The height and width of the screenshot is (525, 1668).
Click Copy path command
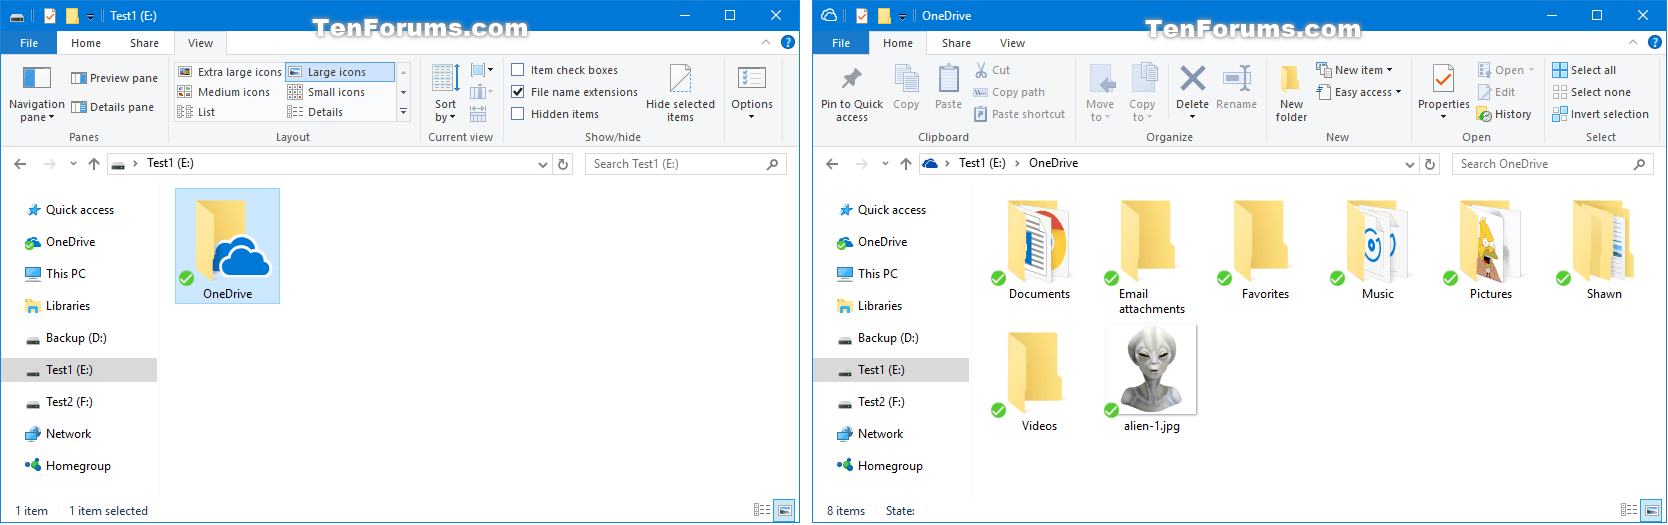[1009, 92]
